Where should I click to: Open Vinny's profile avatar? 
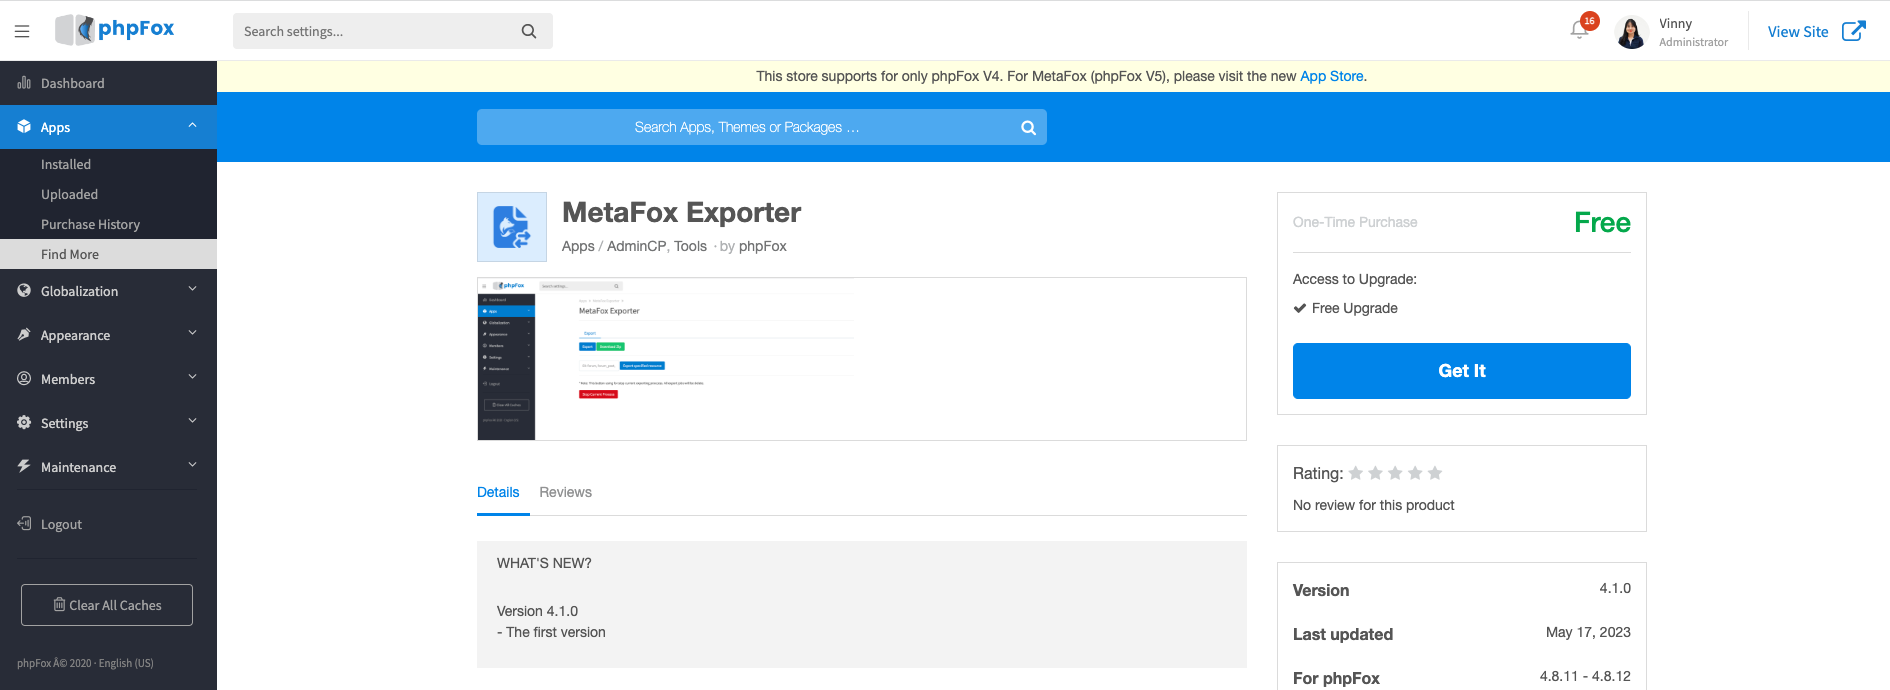click(x=1632, y=32)
